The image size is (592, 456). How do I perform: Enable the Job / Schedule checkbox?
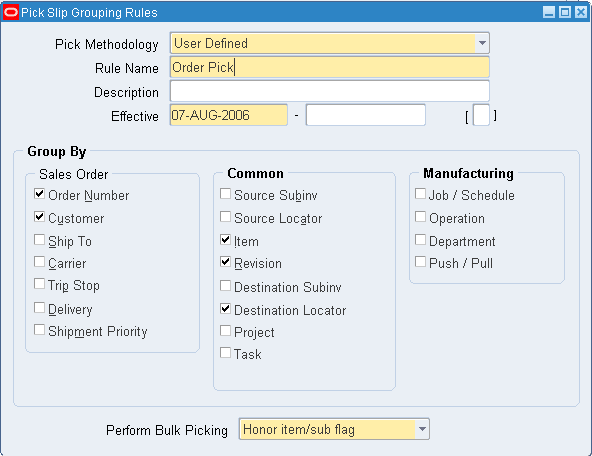[420, 194]
